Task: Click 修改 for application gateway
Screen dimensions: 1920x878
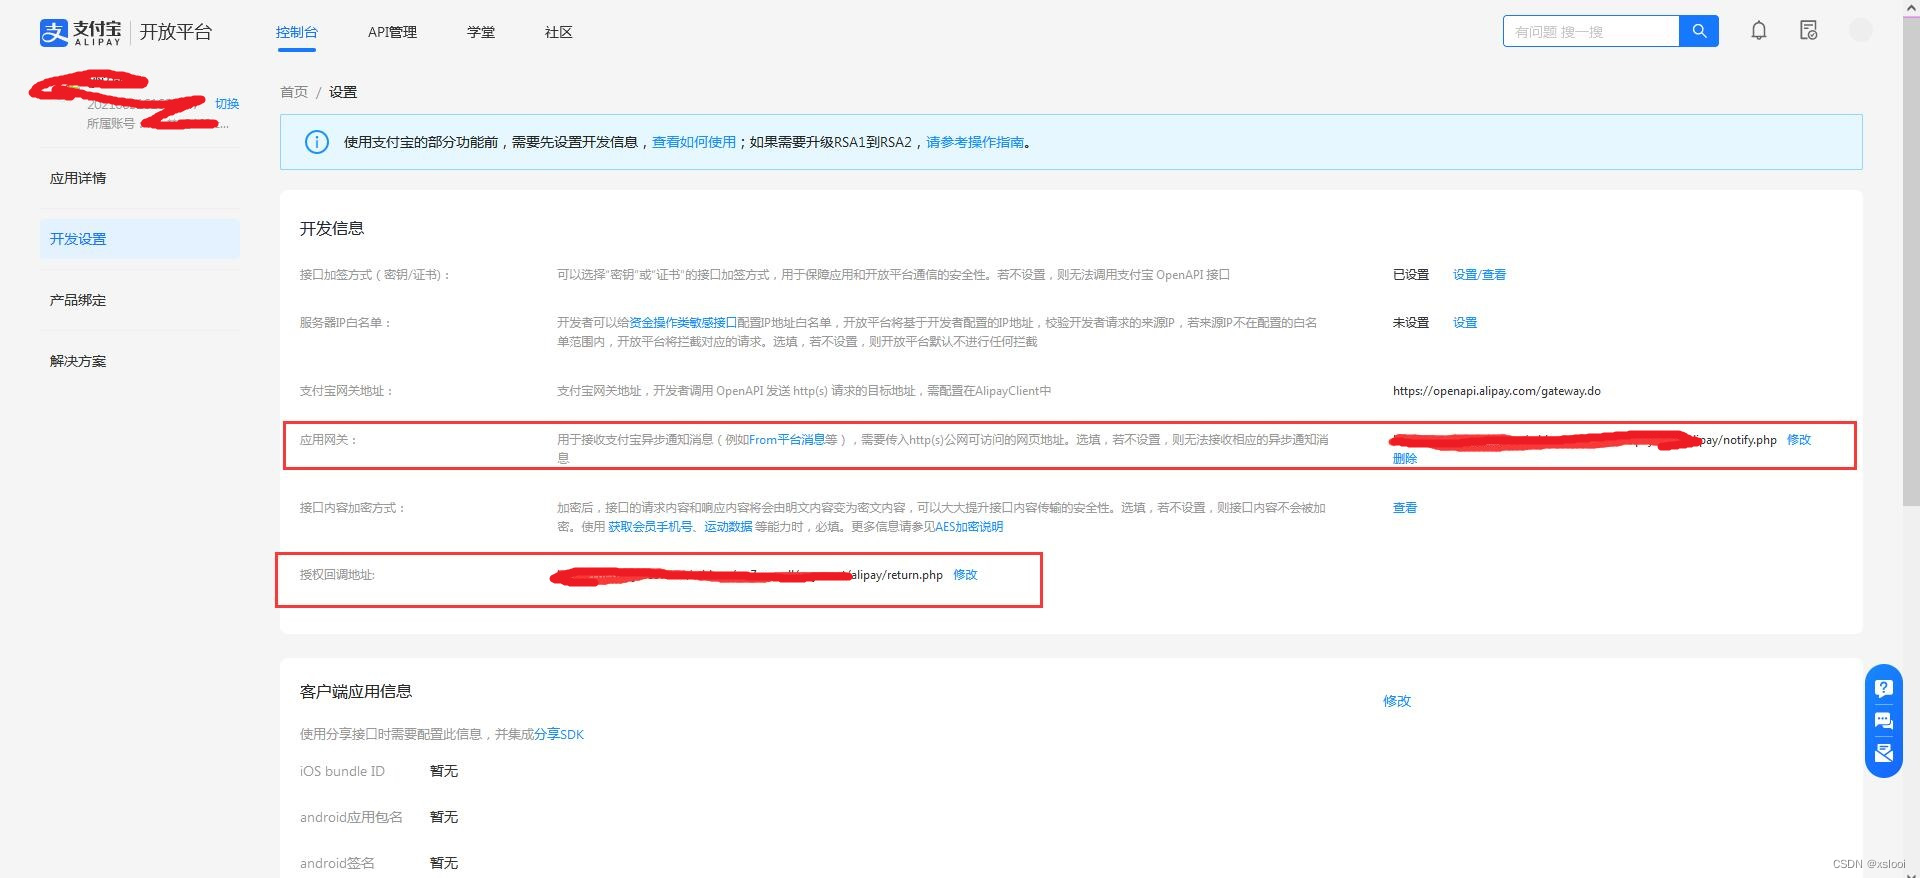Action: click(x=1799, y=439)
